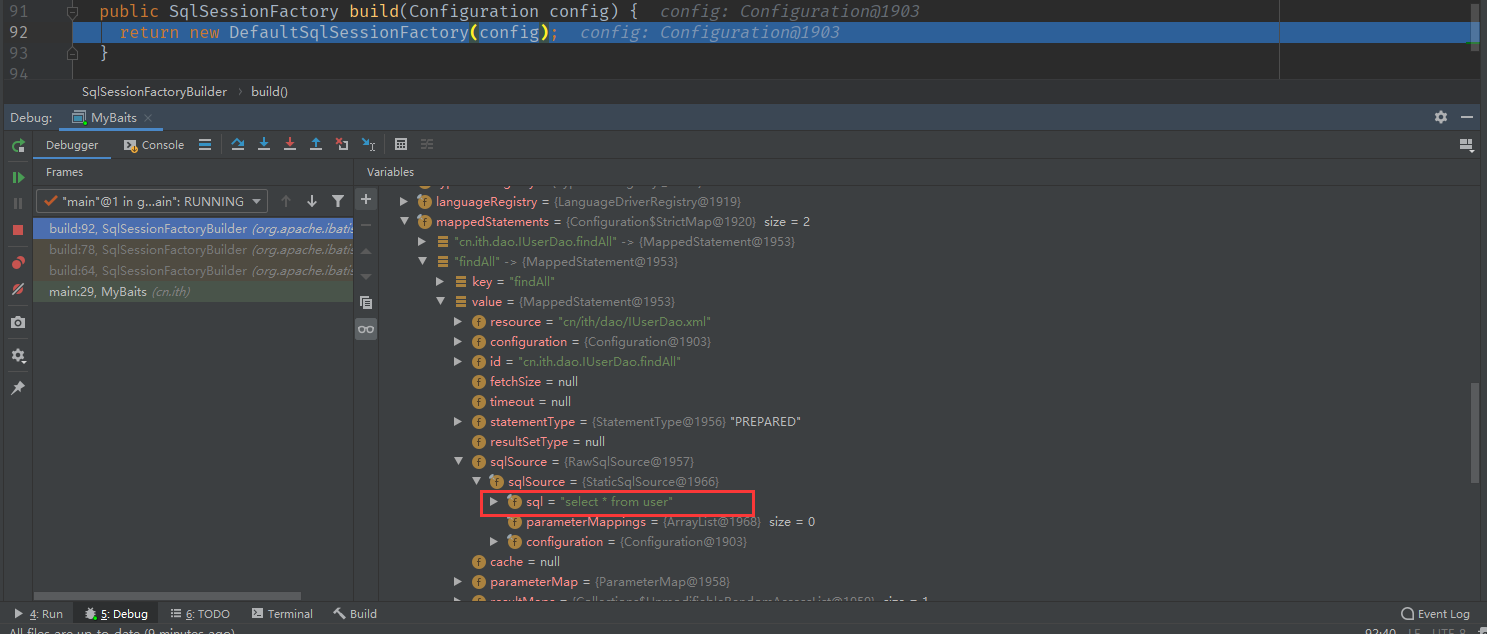1487x634 pixels.
Task: Collapse mappedStatements node
Action: click(x=404, y=222)
